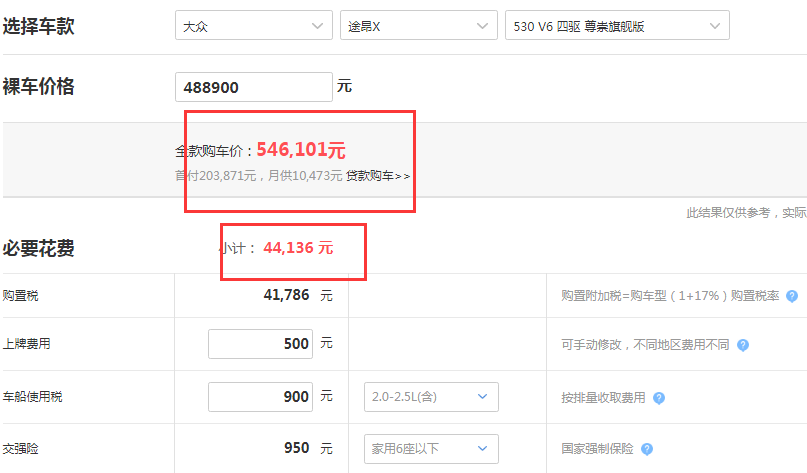Image resolution: width=807 pixels, height=473 pixels.
Task: Click the 必要花费 section heading
Action: 39,248
